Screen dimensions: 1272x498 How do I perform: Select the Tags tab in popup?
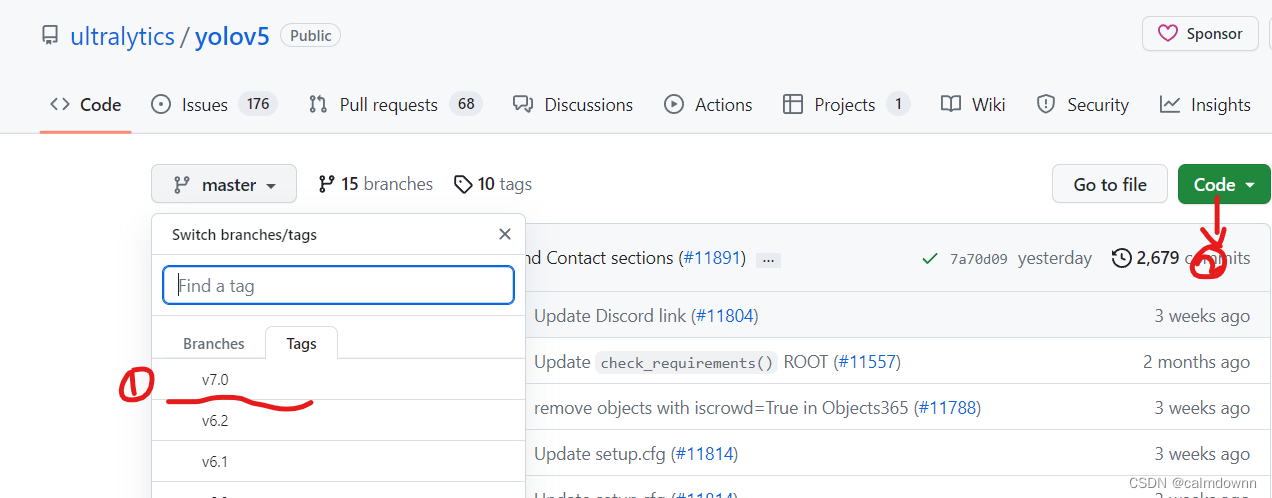[x=301, y=343]
